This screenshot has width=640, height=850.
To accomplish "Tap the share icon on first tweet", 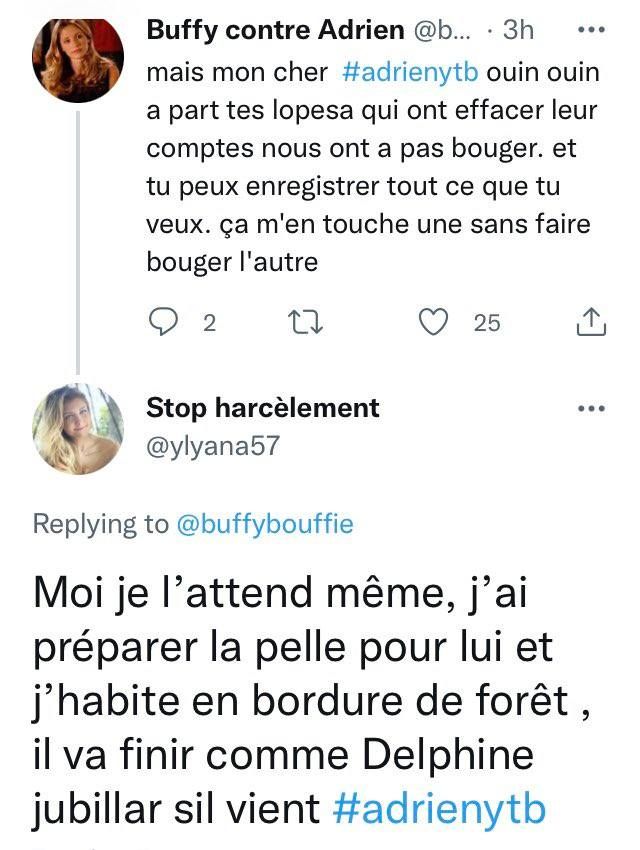I will [591, 322].
